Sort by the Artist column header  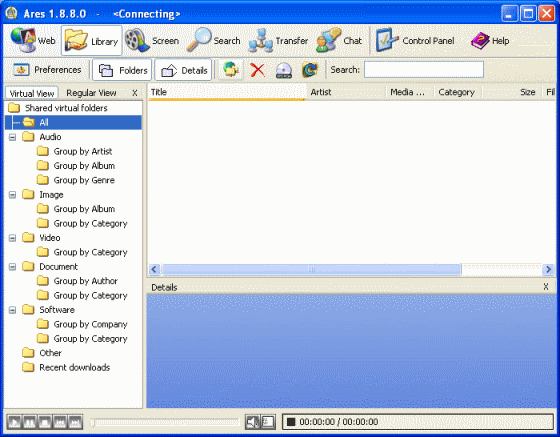346,92
